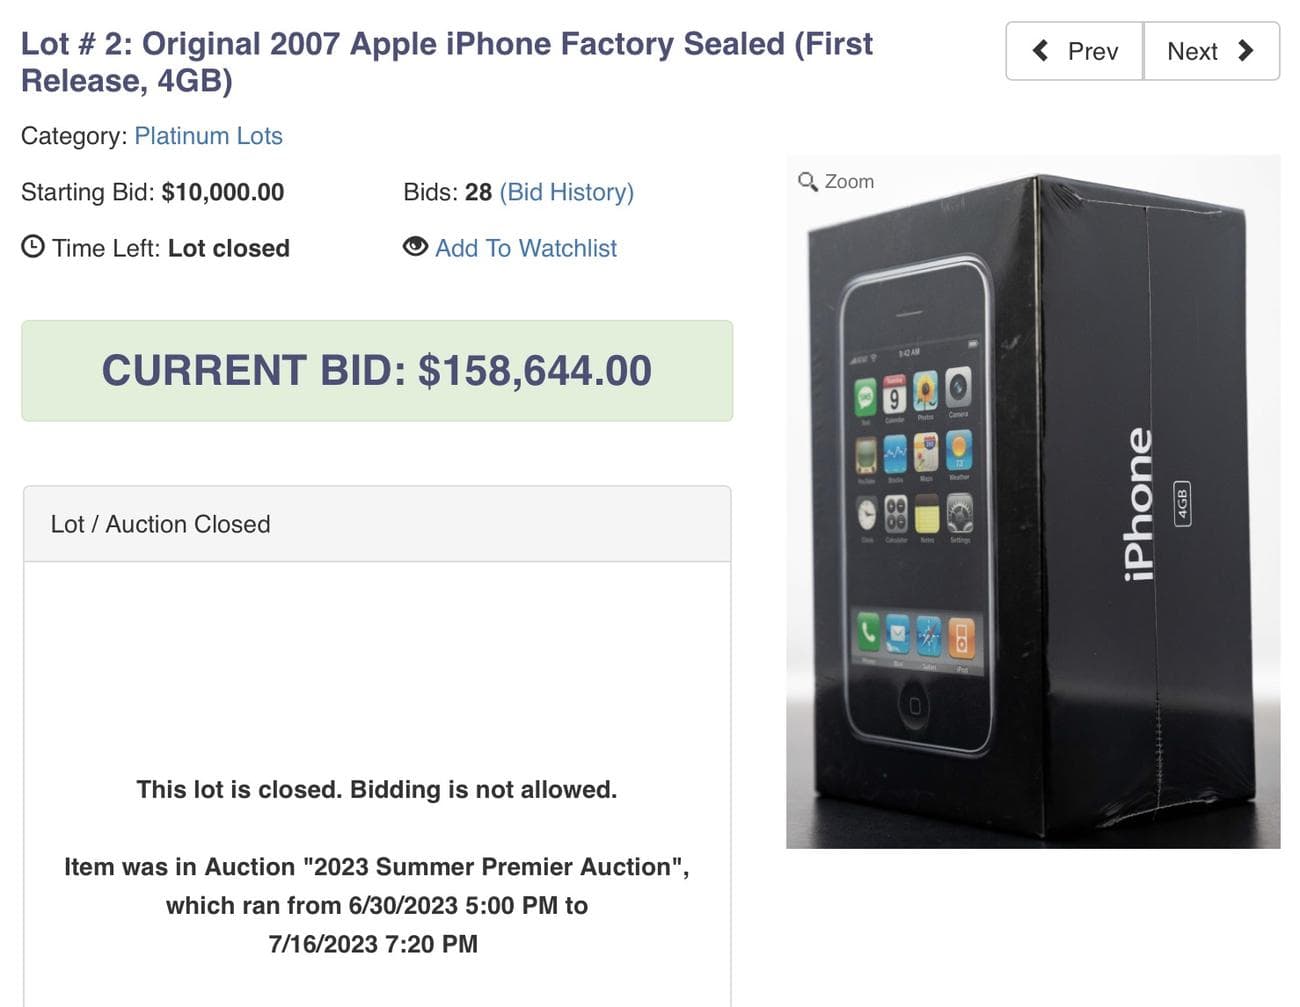Open the Bid History for this lot
Image resolution: width=1300 pixels, height=1007 pixels.
tap(567, 191)
